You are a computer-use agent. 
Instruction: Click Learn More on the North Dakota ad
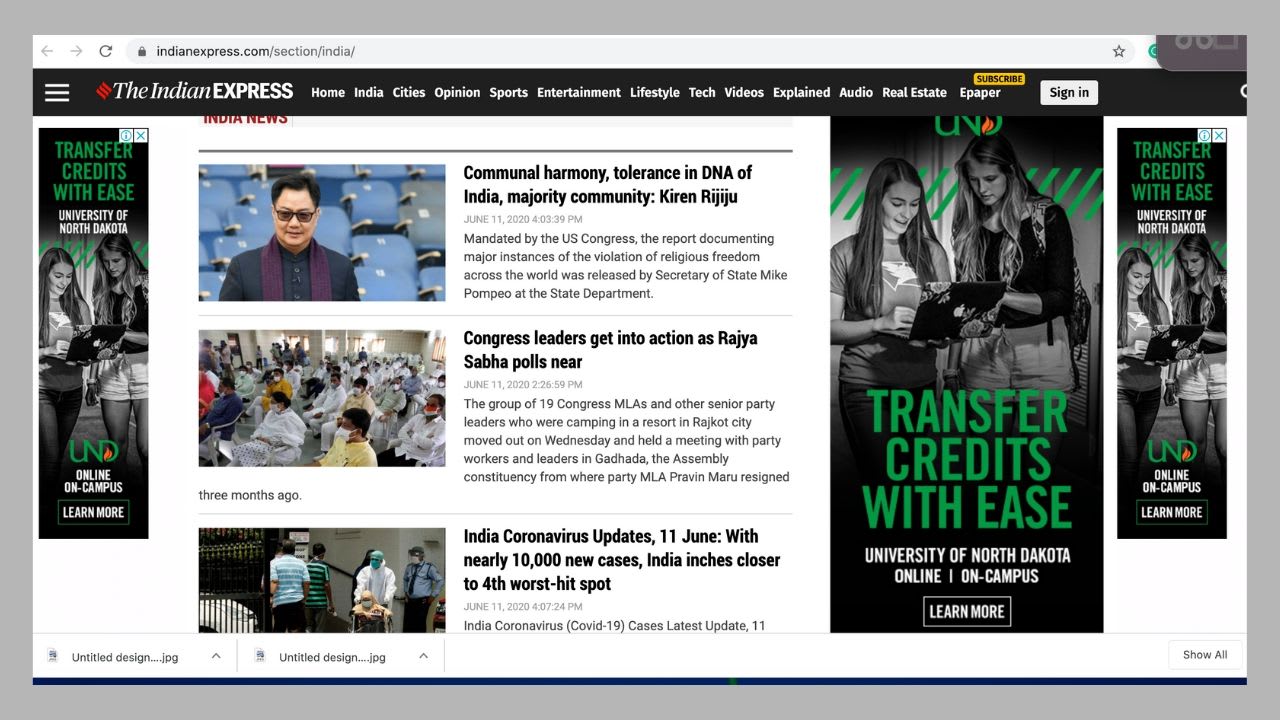tap(967, 611)
